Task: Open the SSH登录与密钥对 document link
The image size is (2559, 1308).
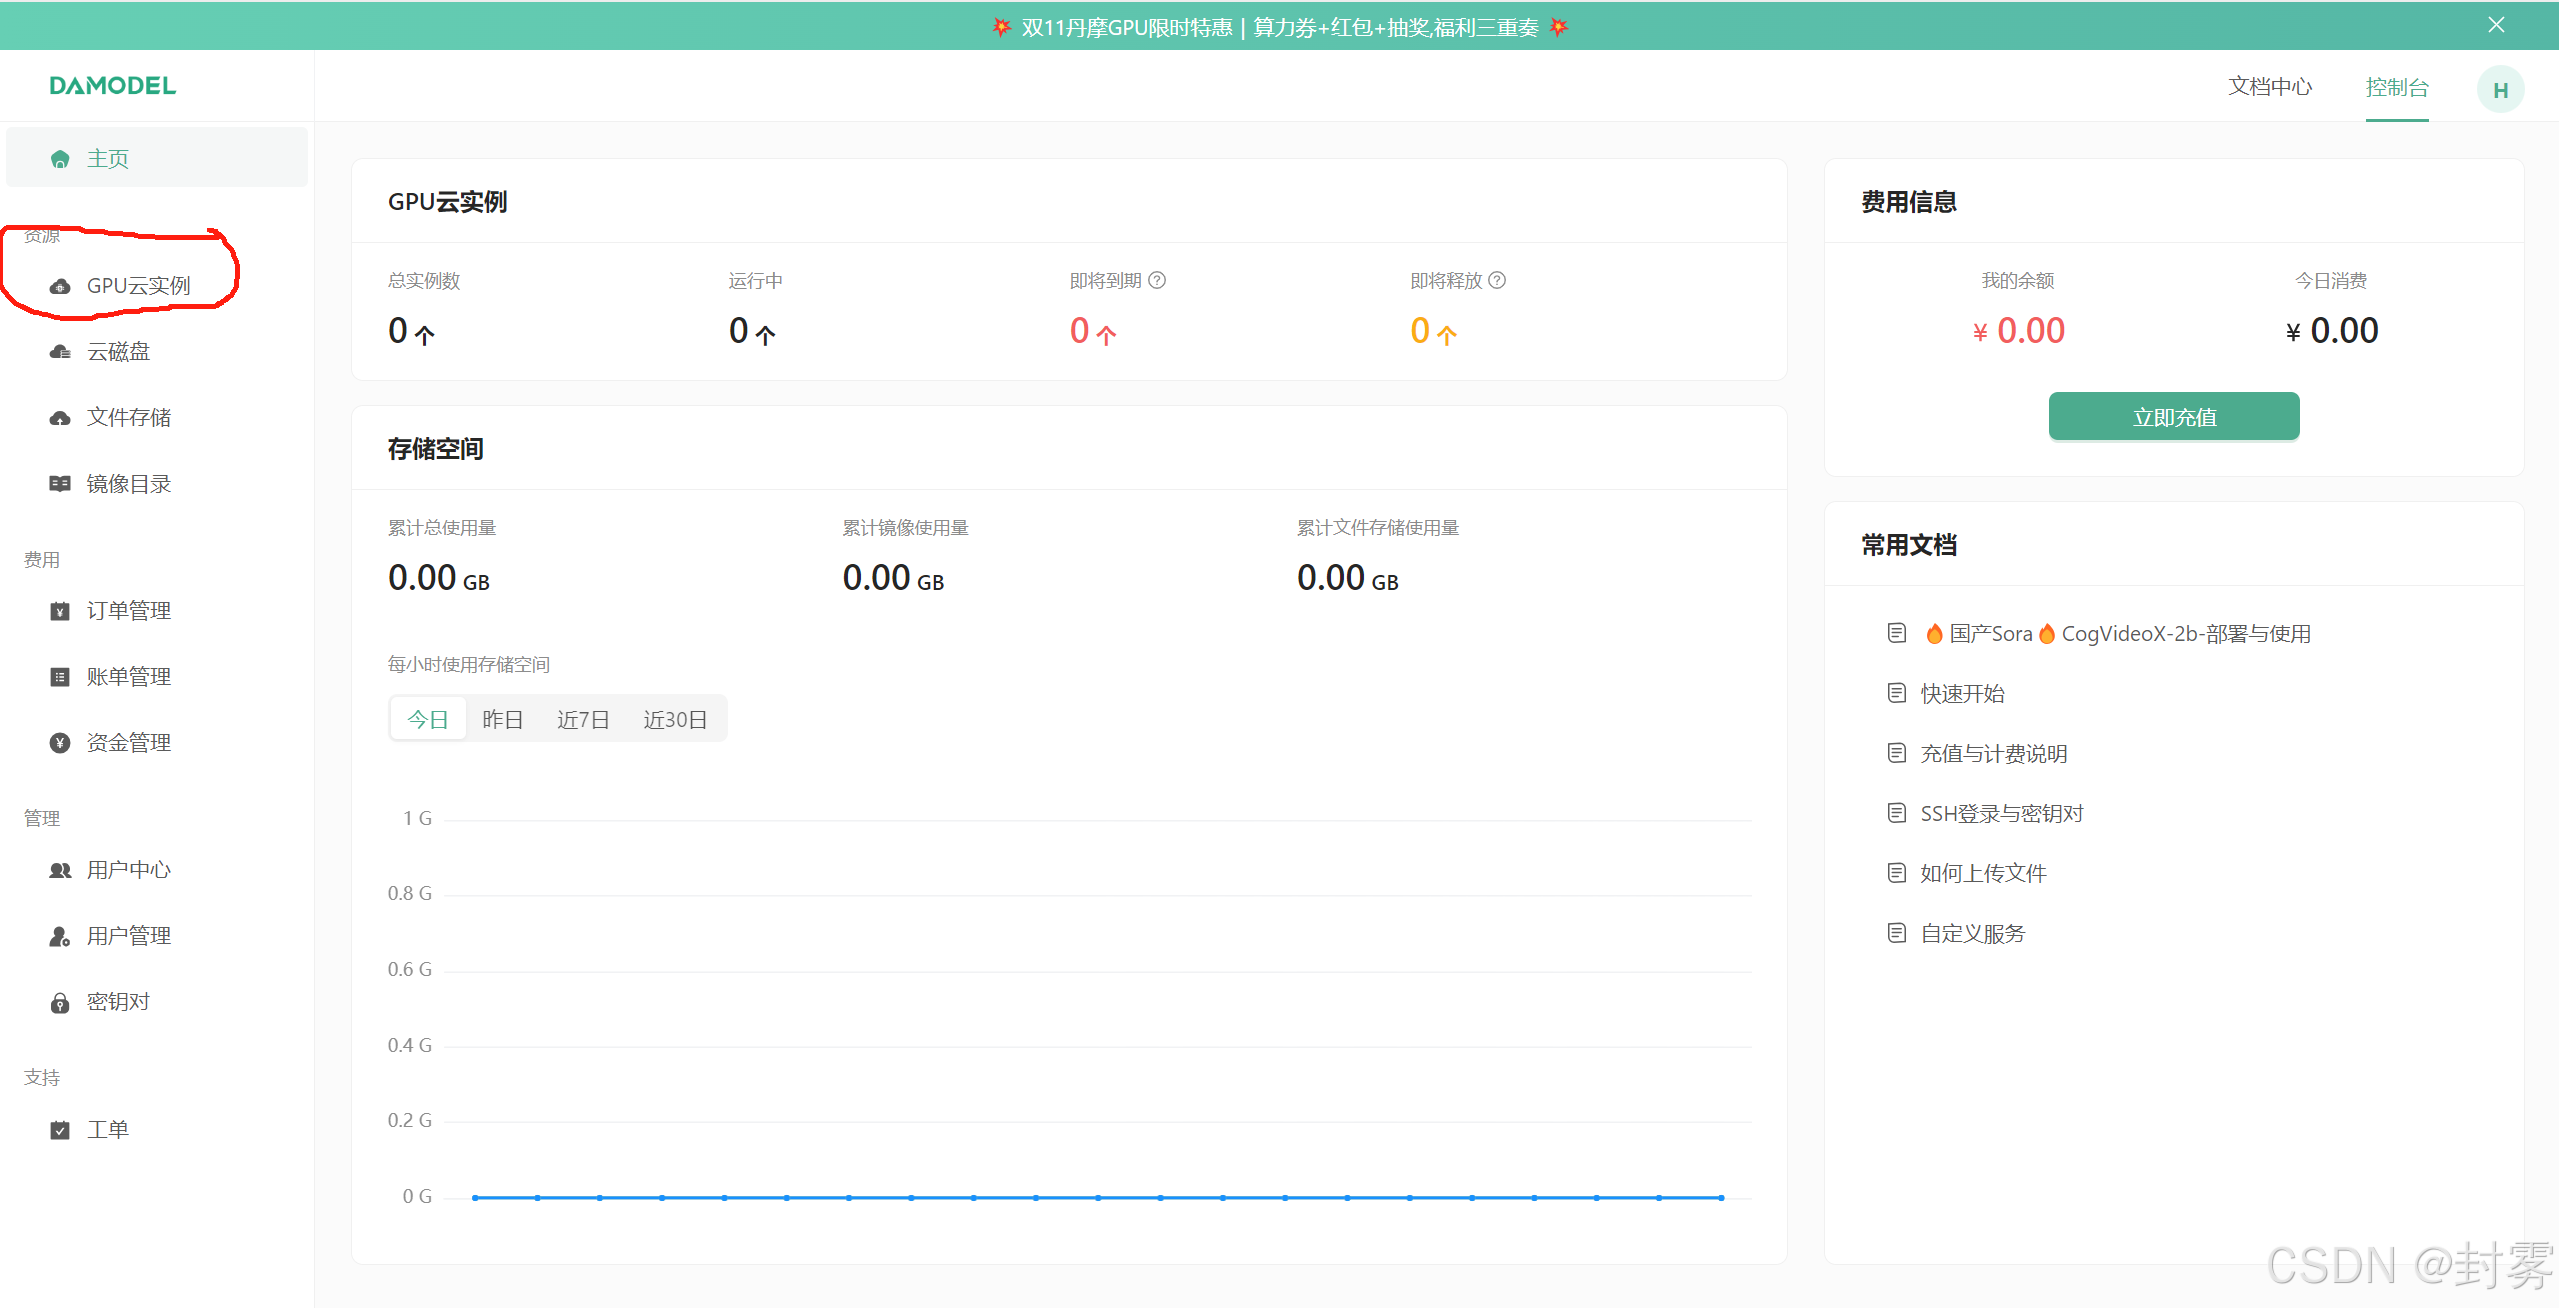Action: (2001, 814)
